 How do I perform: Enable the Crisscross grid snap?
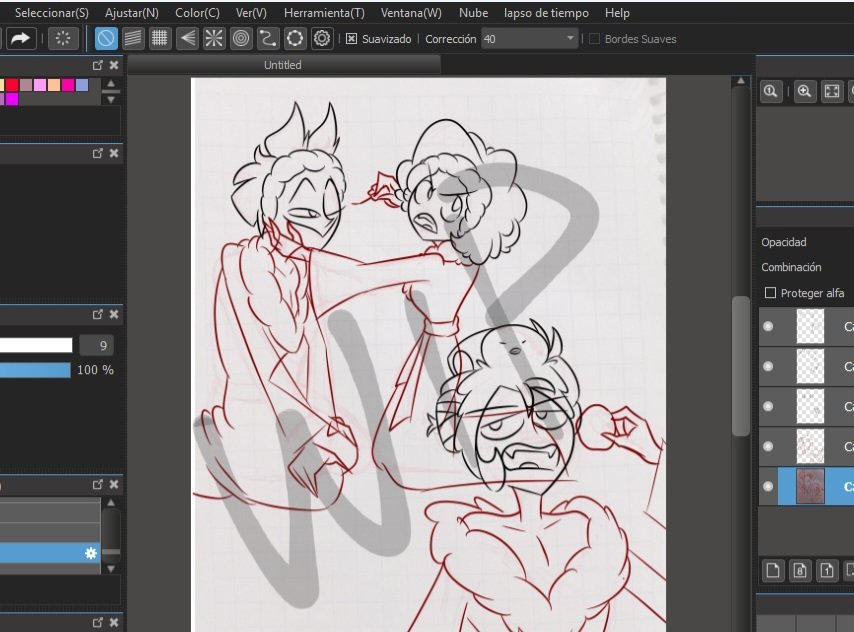coord(160,39)
